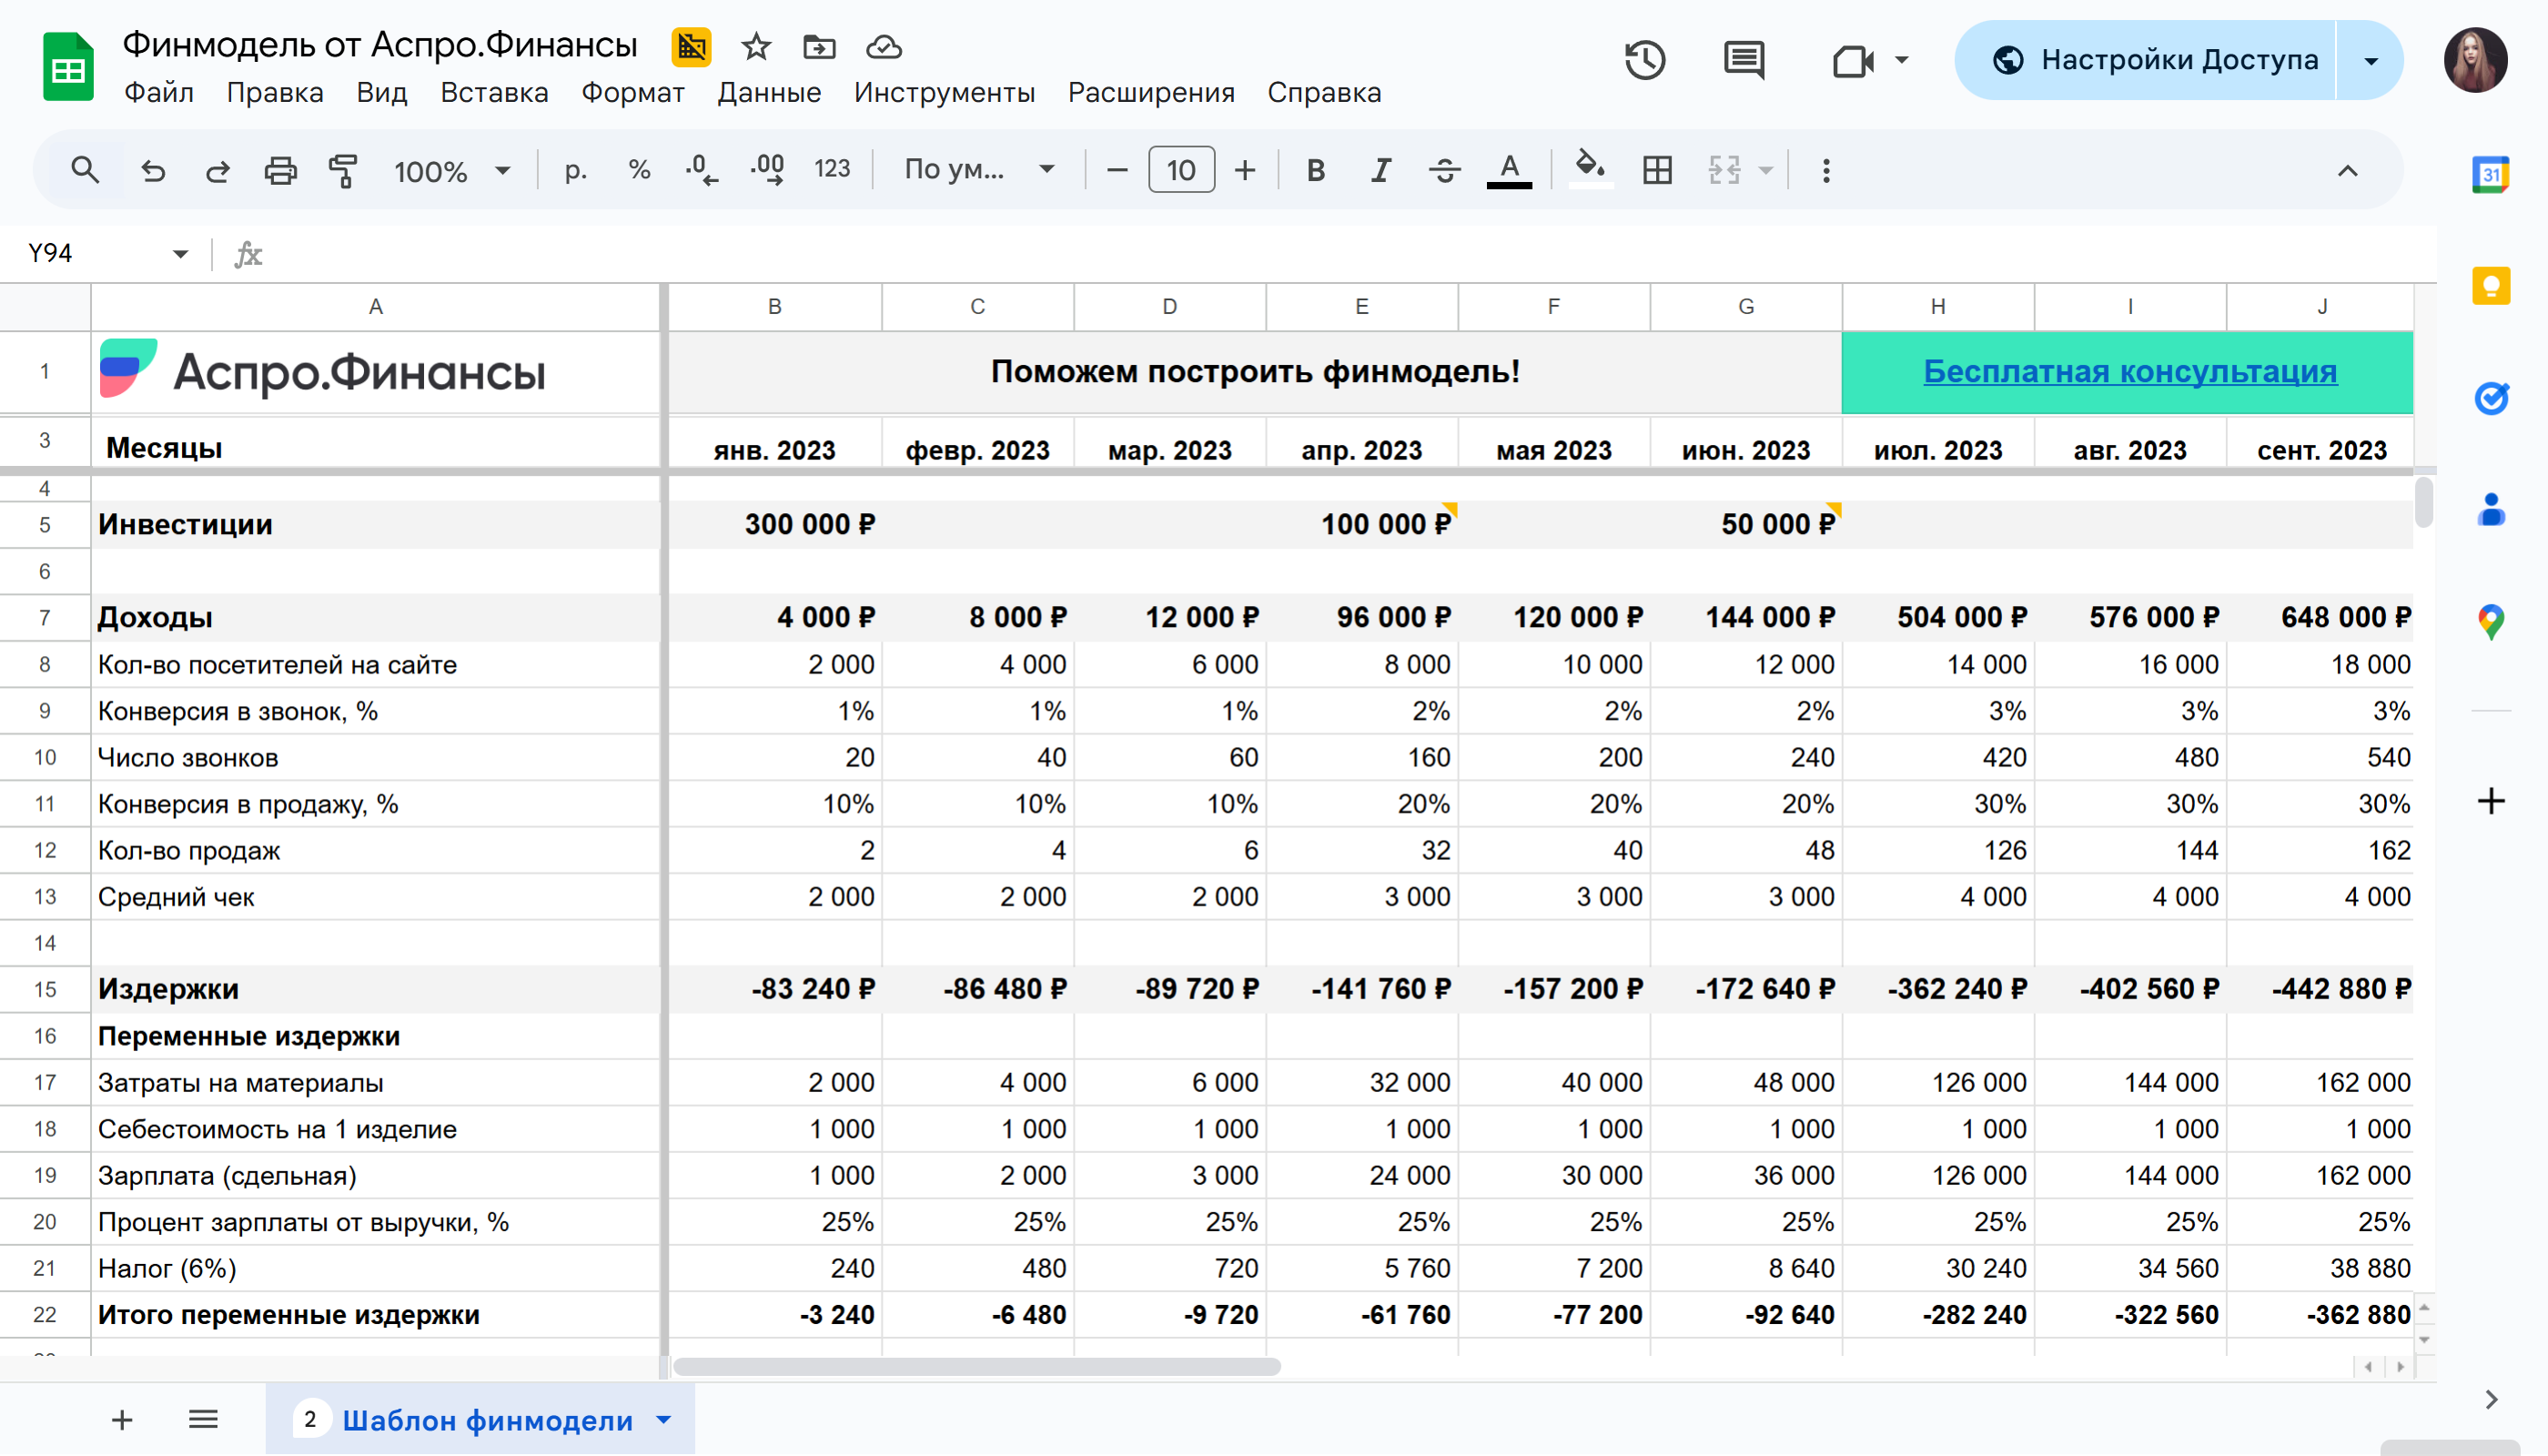Click the print icon in toolbar
The width and height of the screenshot is (2548, 1456).
pos(280,171)
